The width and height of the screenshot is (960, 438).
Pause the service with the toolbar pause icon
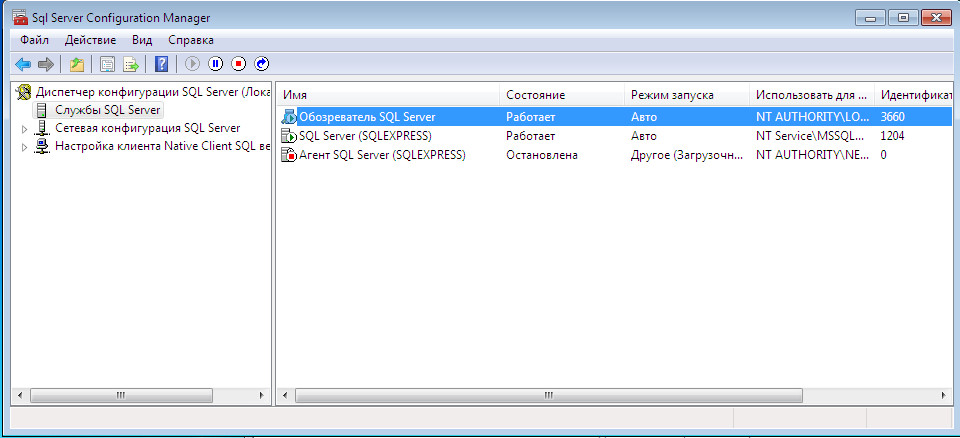click(x=216, y=64)
